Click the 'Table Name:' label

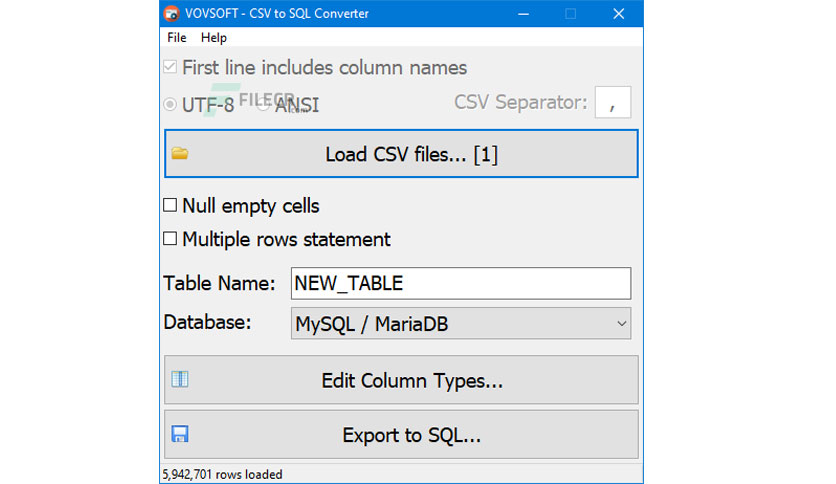click(x=219, y=283)
